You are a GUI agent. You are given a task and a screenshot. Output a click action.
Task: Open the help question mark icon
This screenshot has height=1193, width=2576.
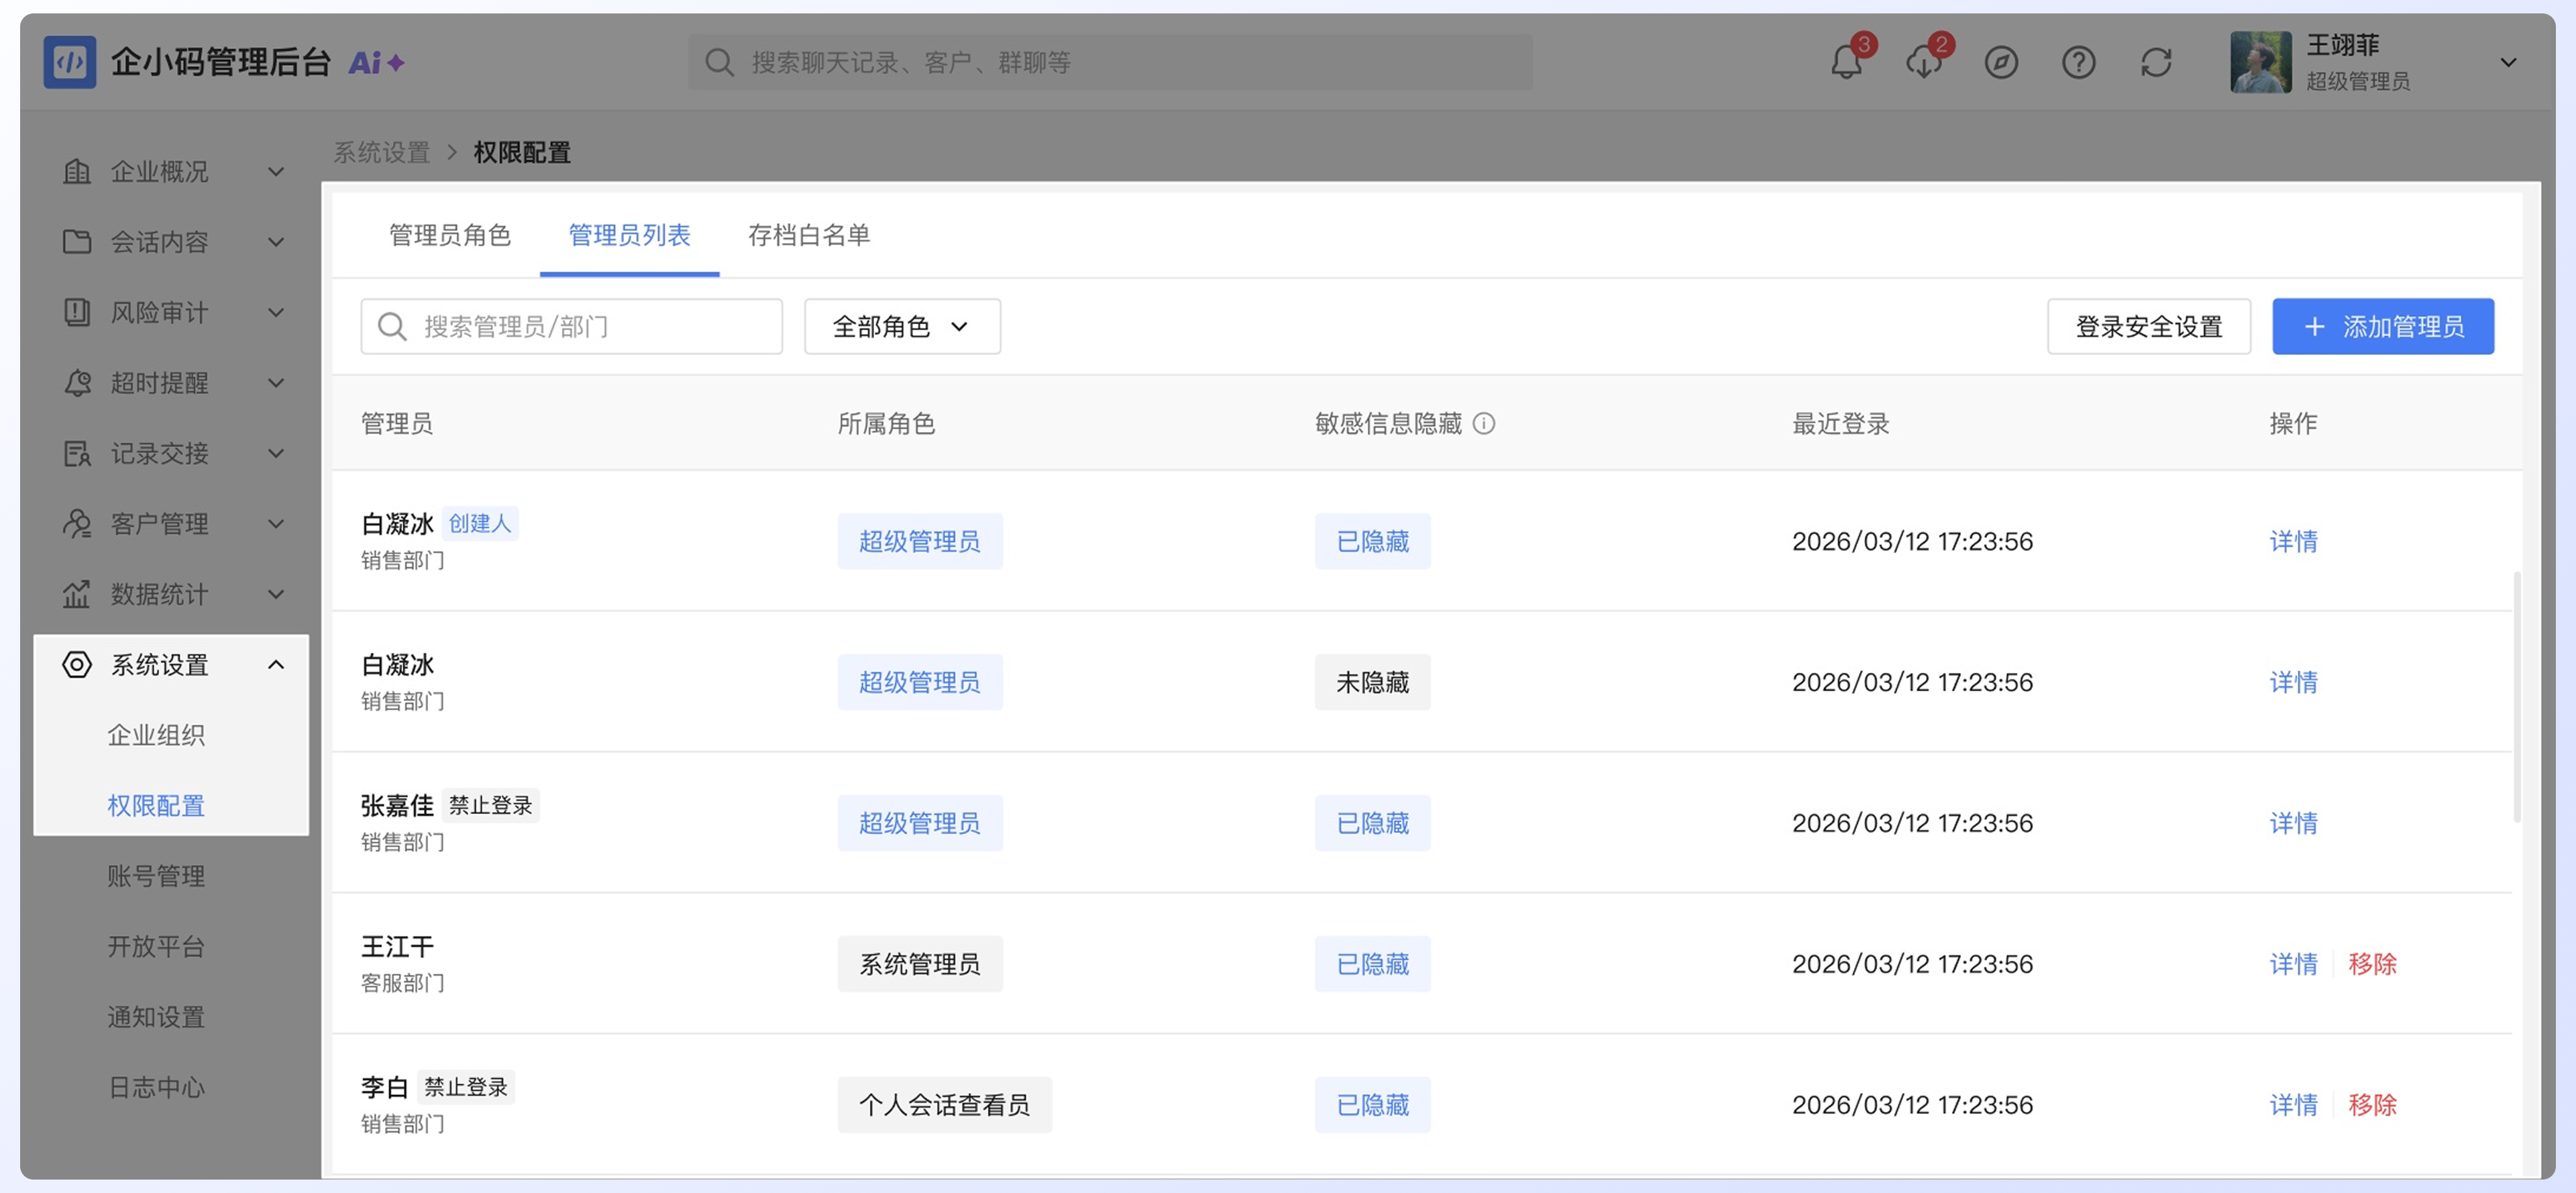pyautogui.click(x=2078, y=63)
